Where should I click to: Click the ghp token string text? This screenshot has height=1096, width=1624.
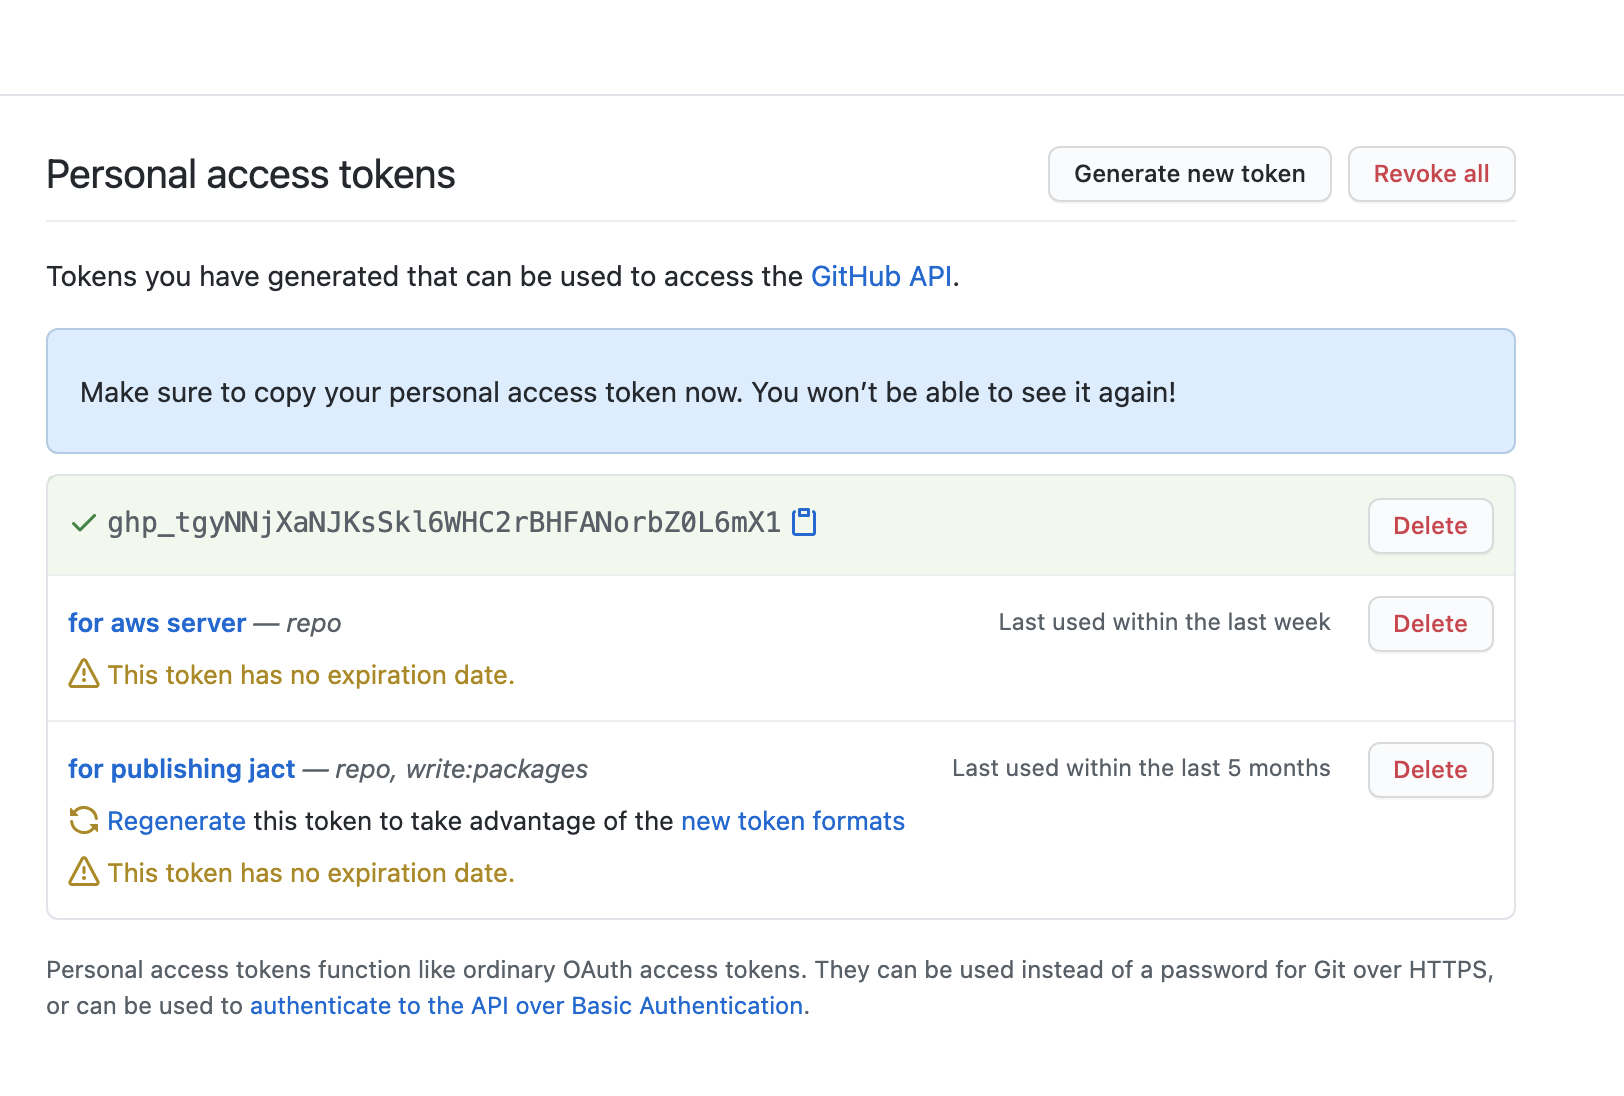pos(444,523)
